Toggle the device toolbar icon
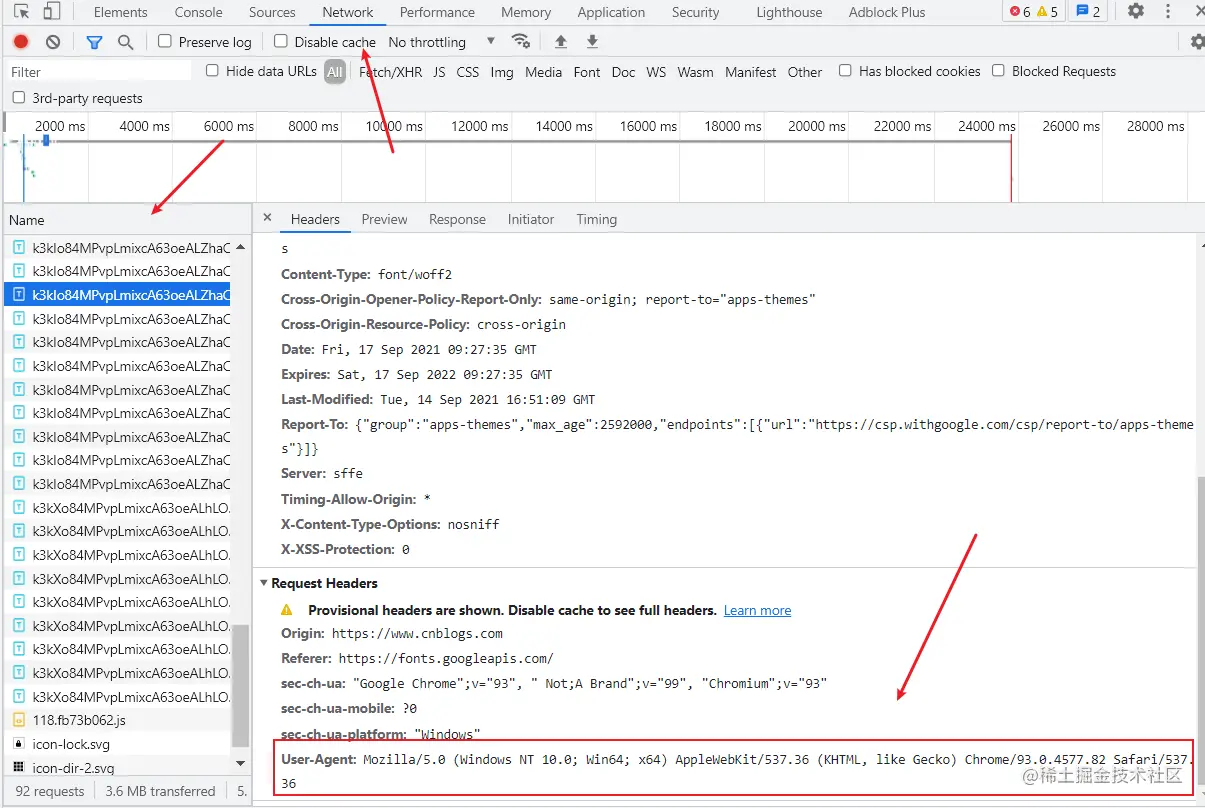Viewport: 1205px width, 808px height. pos(52,12)
